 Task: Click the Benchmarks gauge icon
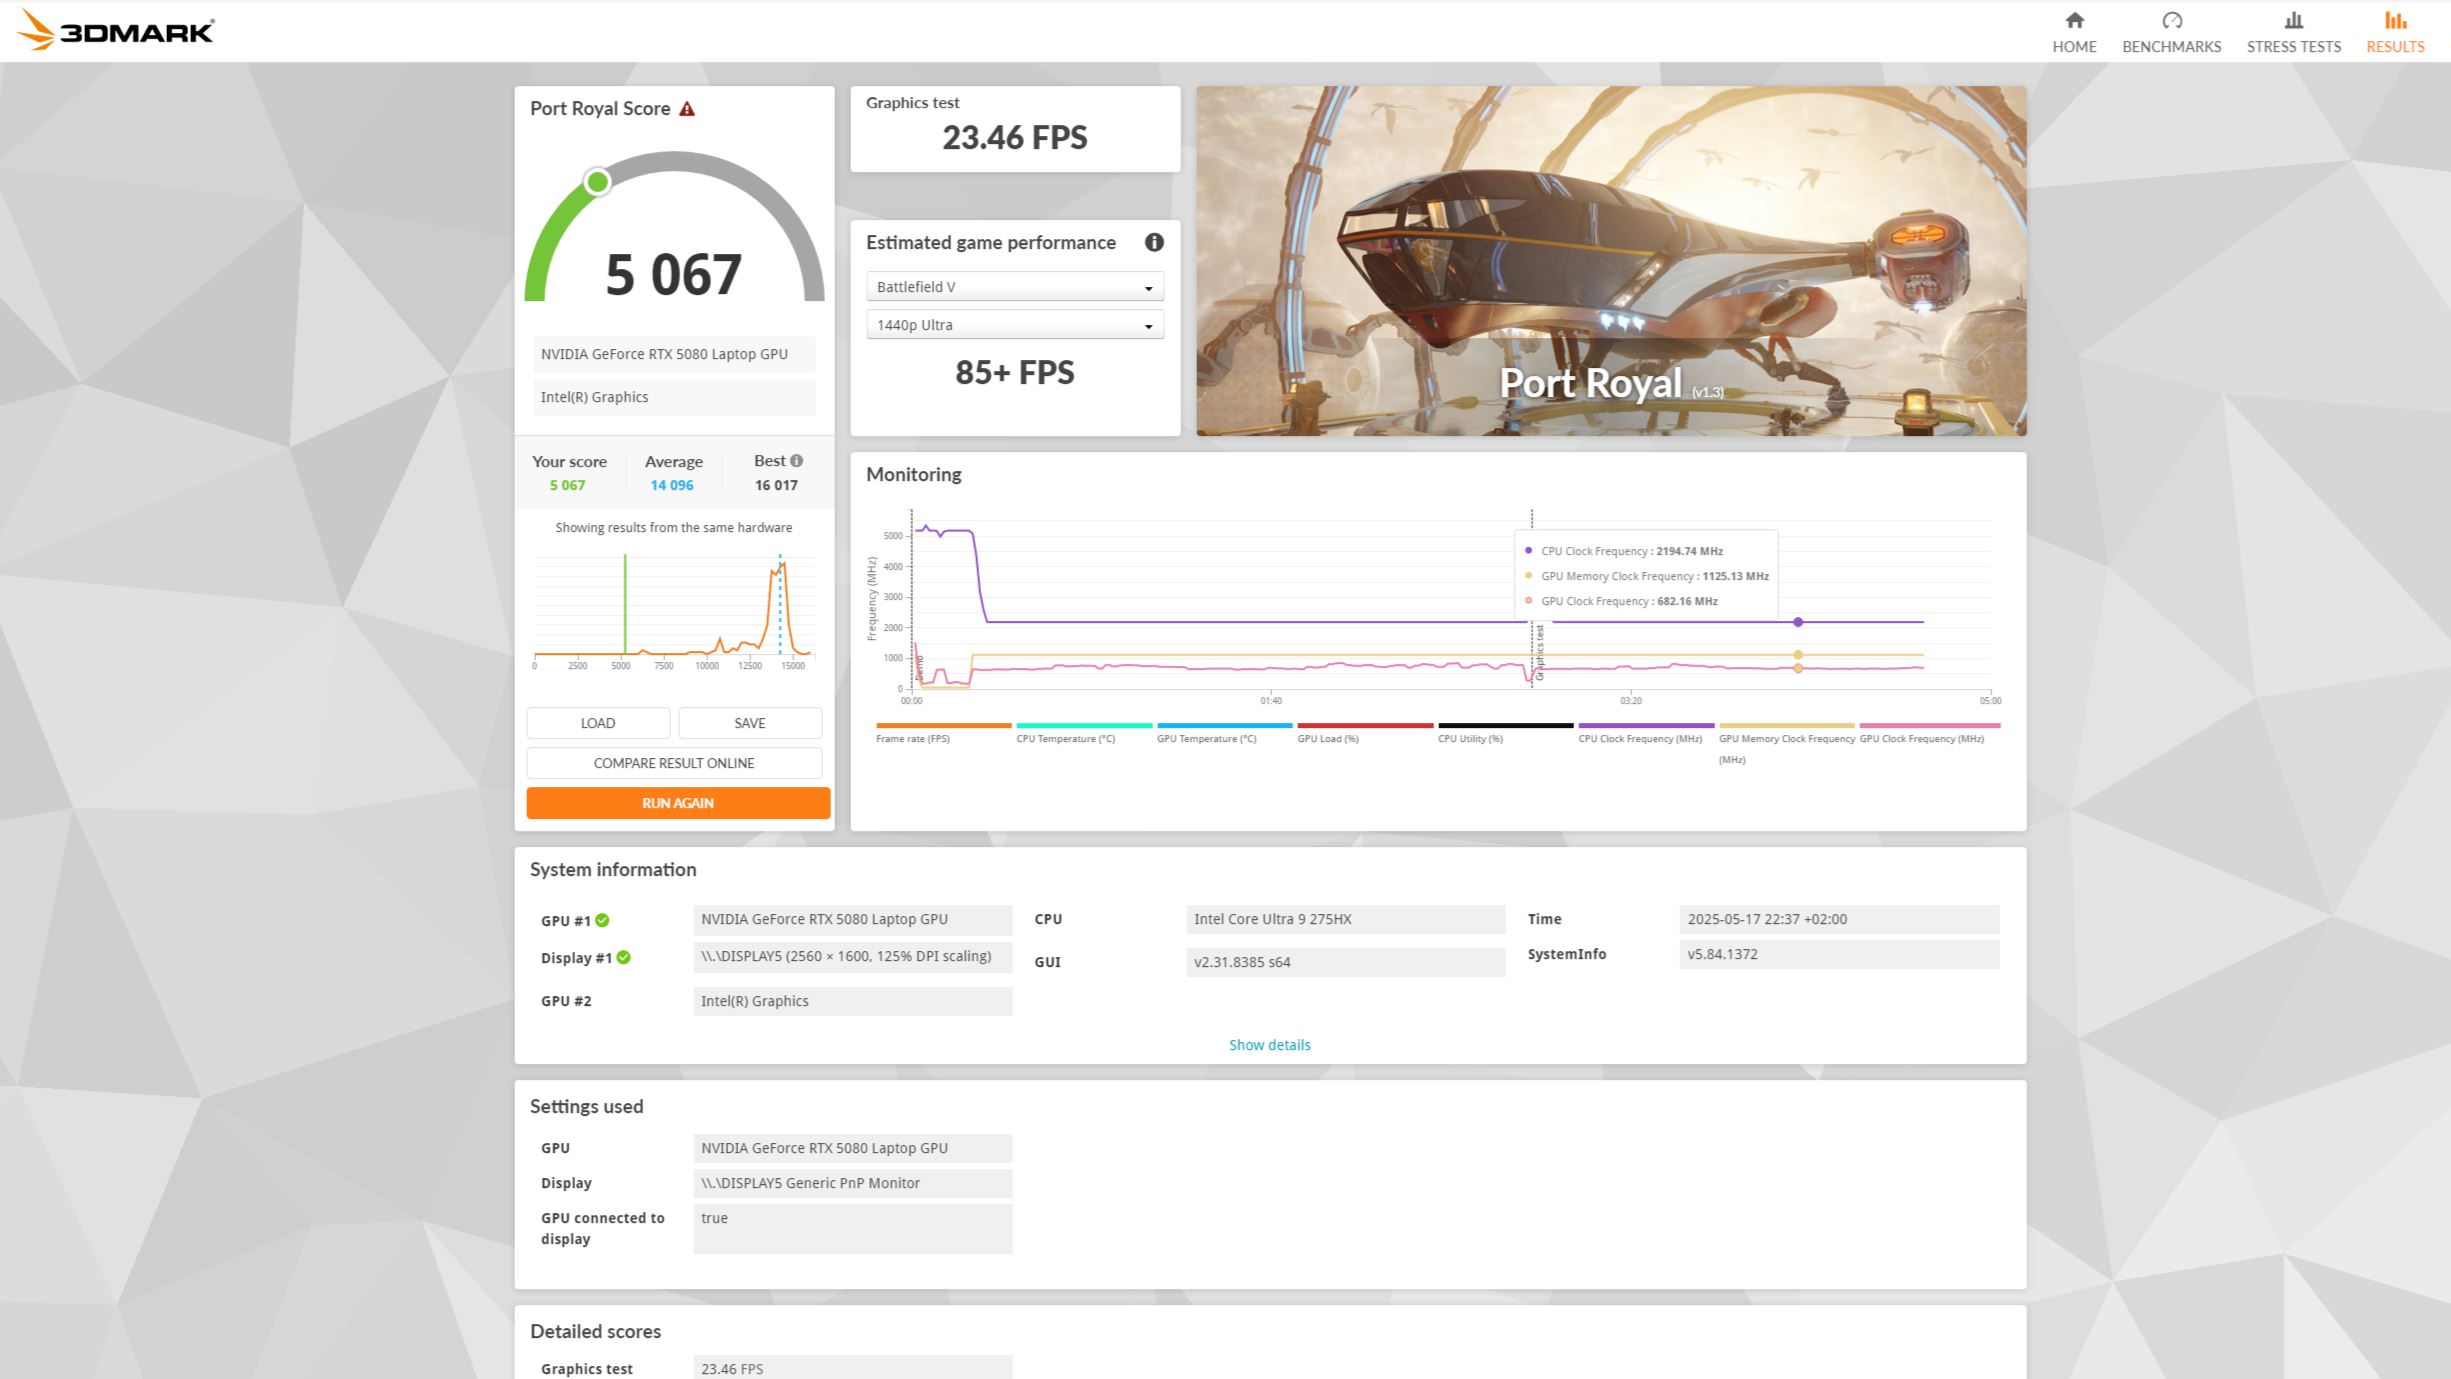coord(2171,20)
